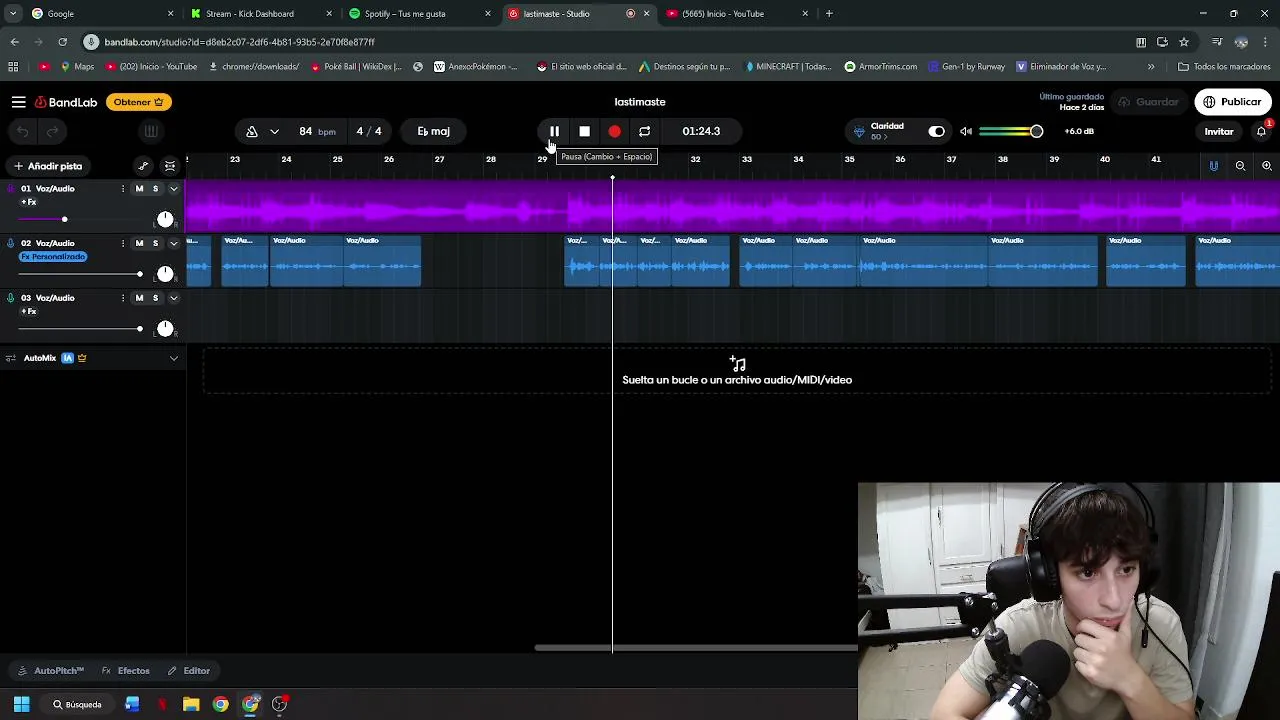Open the E♭ maj key selector
Screen dimensions: 1280x720
pos(434,131)
